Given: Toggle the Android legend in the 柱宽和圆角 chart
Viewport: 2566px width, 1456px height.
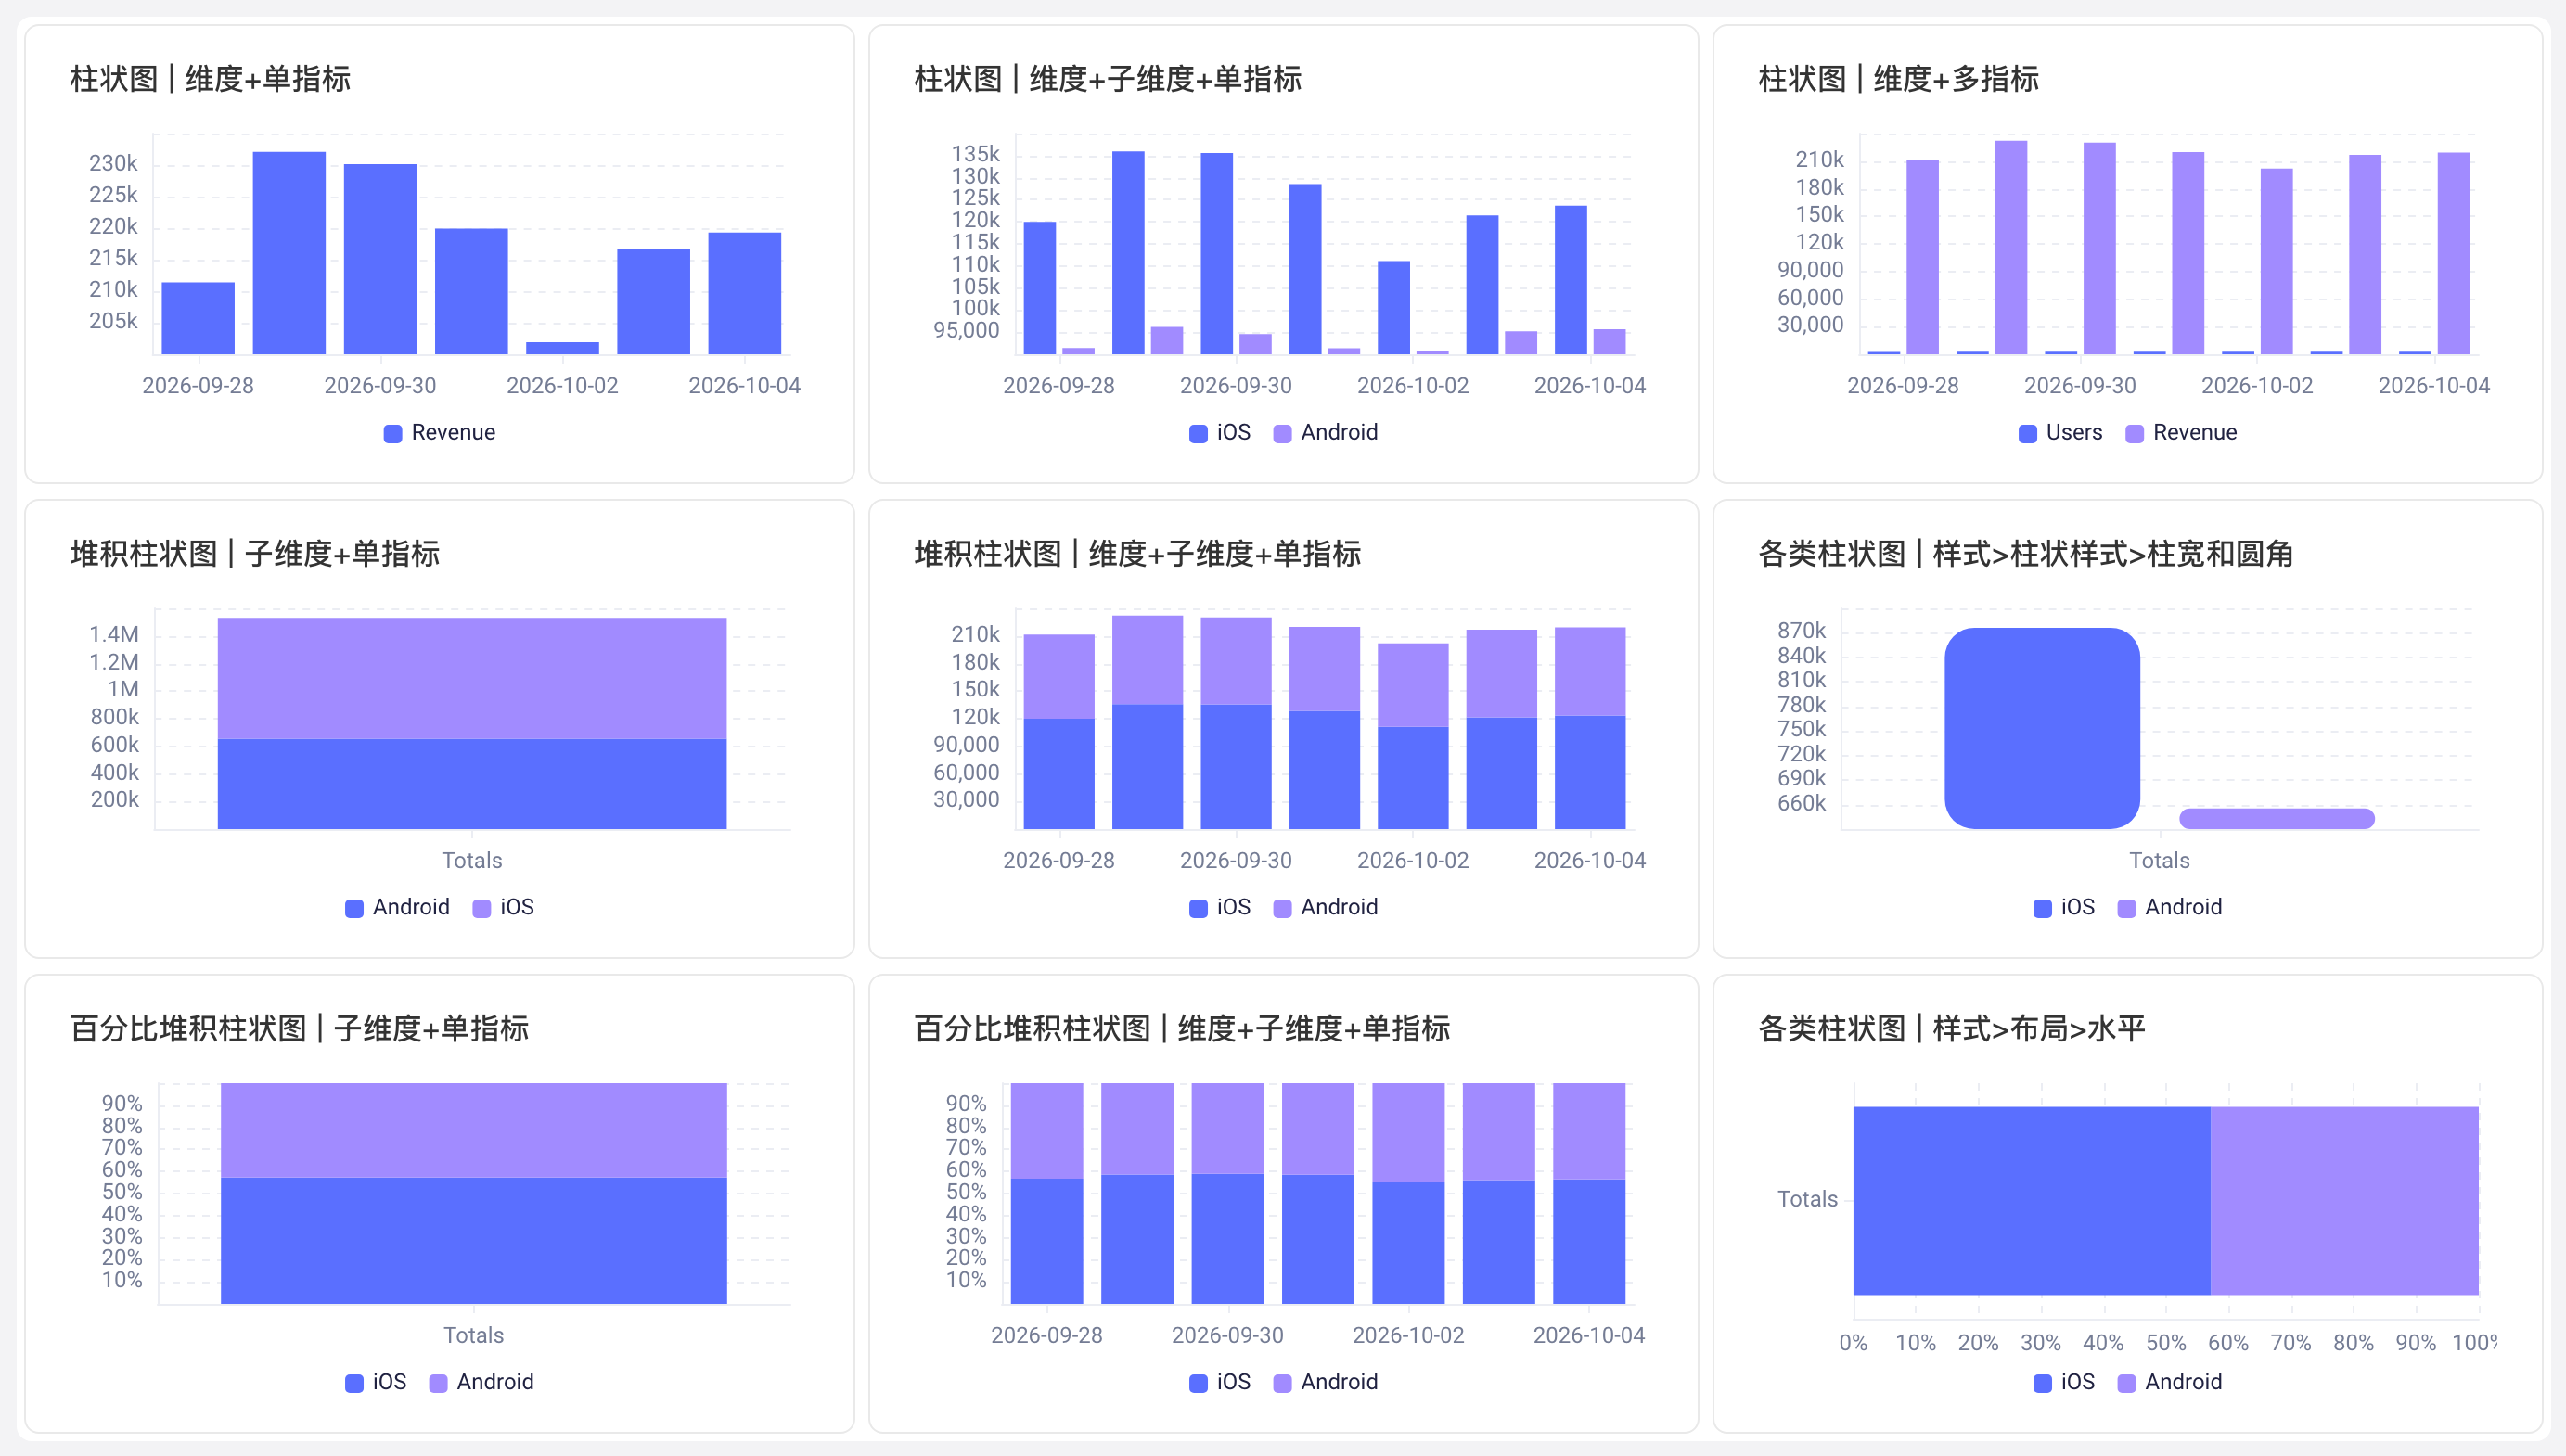Looking at the screenshot, I should click(2170, 907).
